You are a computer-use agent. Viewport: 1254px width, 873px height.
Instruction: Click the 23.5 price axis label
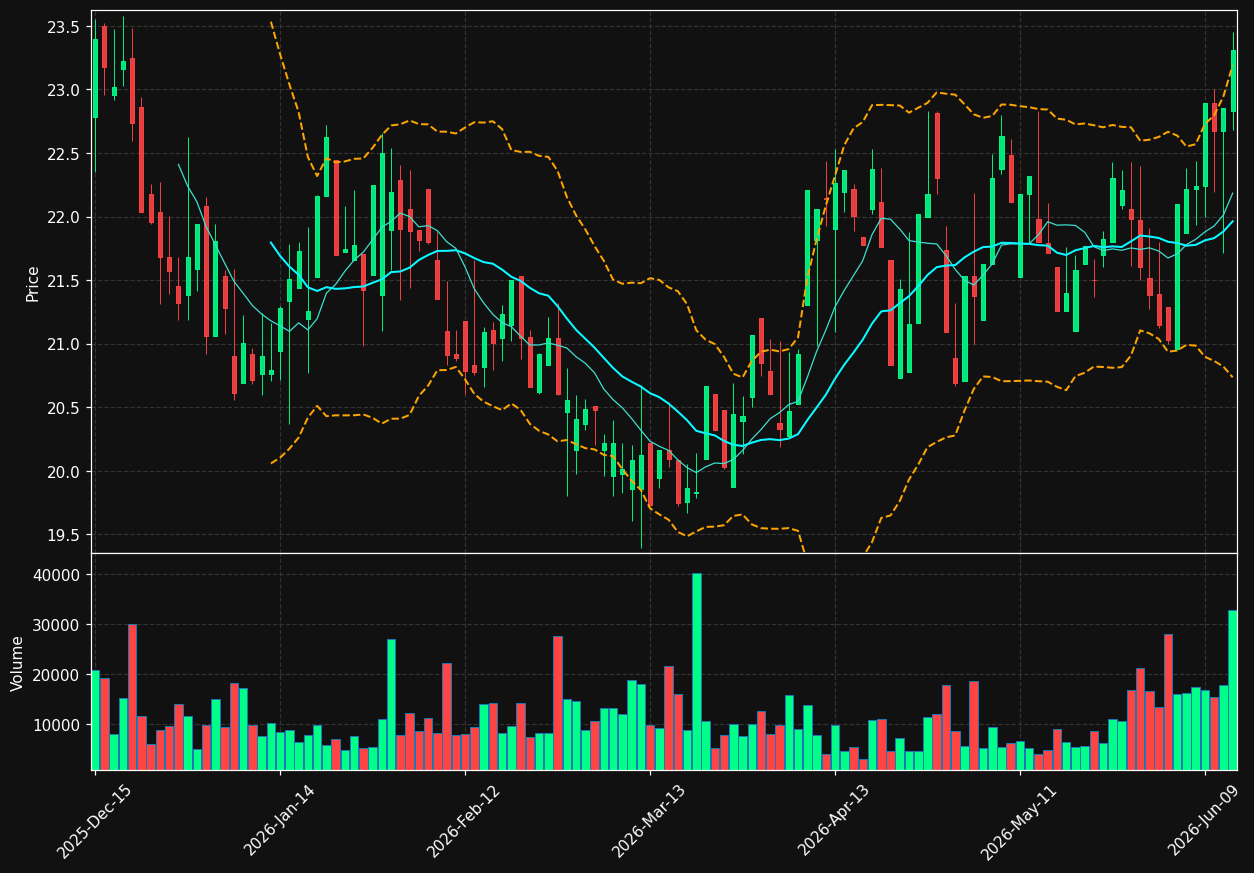63,27
